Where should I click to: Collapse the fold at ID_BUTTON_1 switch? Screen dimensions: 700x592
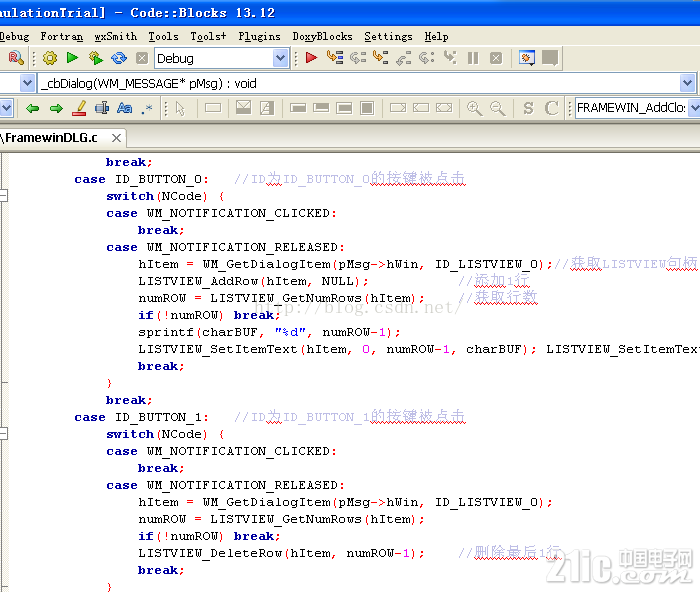coord(4,434)
